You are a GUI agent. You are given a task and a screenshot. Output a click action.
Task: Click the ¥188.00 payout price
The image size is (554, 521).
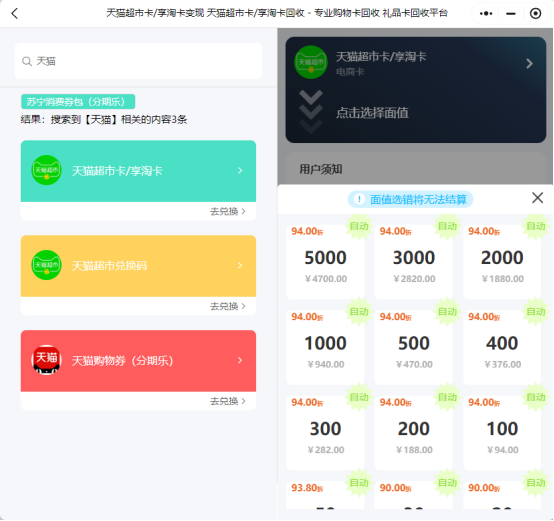414,450
